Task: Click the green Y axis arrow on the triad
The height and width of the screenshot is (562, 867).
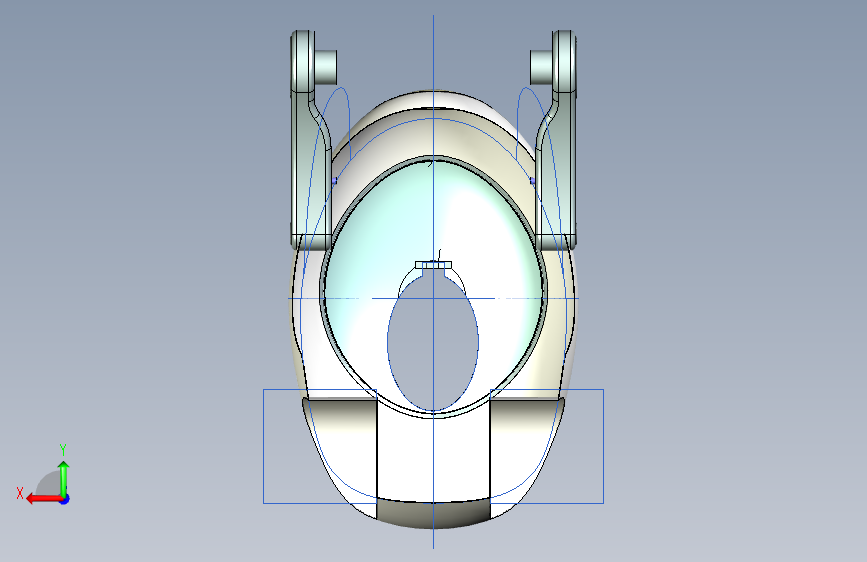Action: [64, 479]
